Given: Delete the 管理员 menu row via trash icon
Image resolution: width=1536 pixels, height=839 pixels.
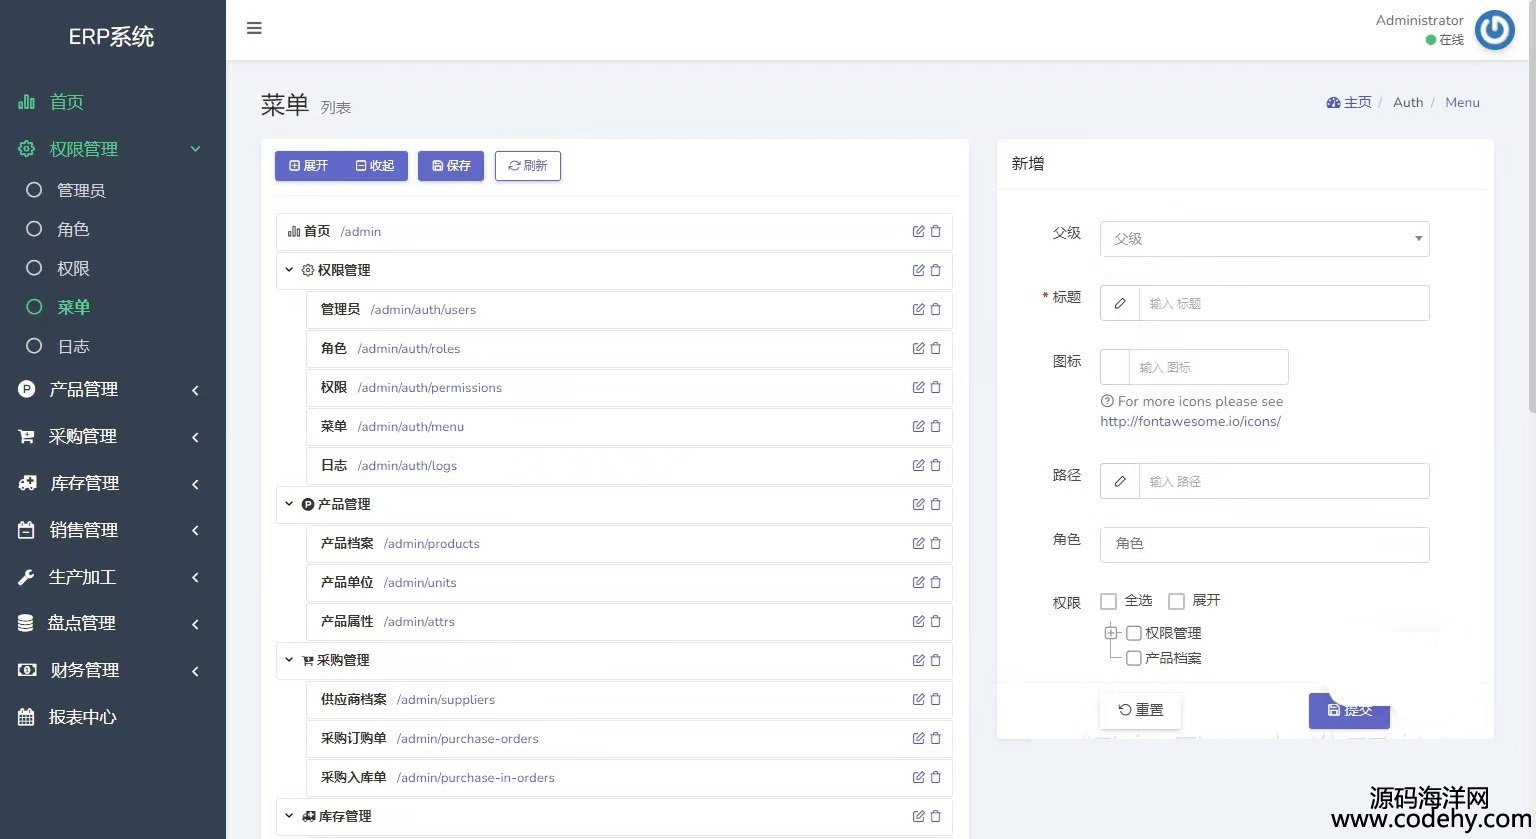Looking at the screenshot, I should 936,309.
